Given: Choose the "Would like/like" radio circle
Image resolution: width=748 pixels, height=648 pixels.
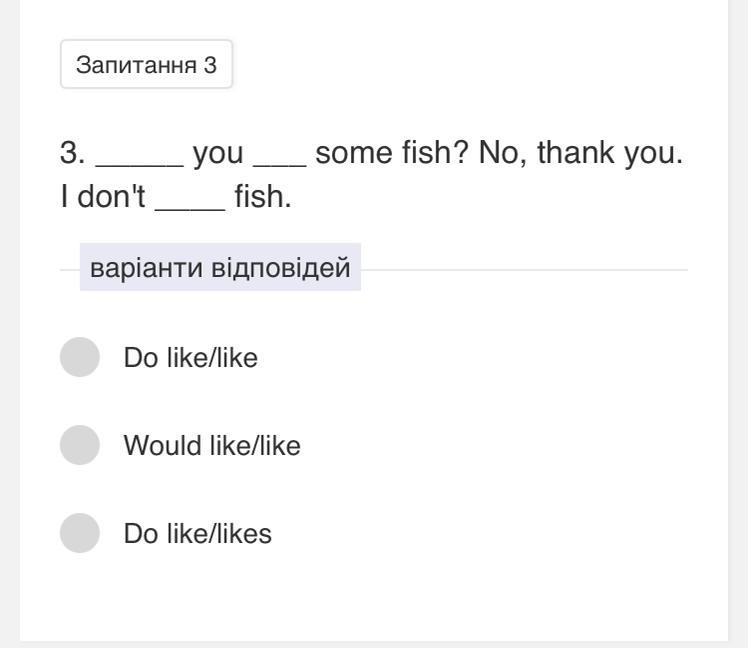Looking at the screenshot, I should [80, 446].
